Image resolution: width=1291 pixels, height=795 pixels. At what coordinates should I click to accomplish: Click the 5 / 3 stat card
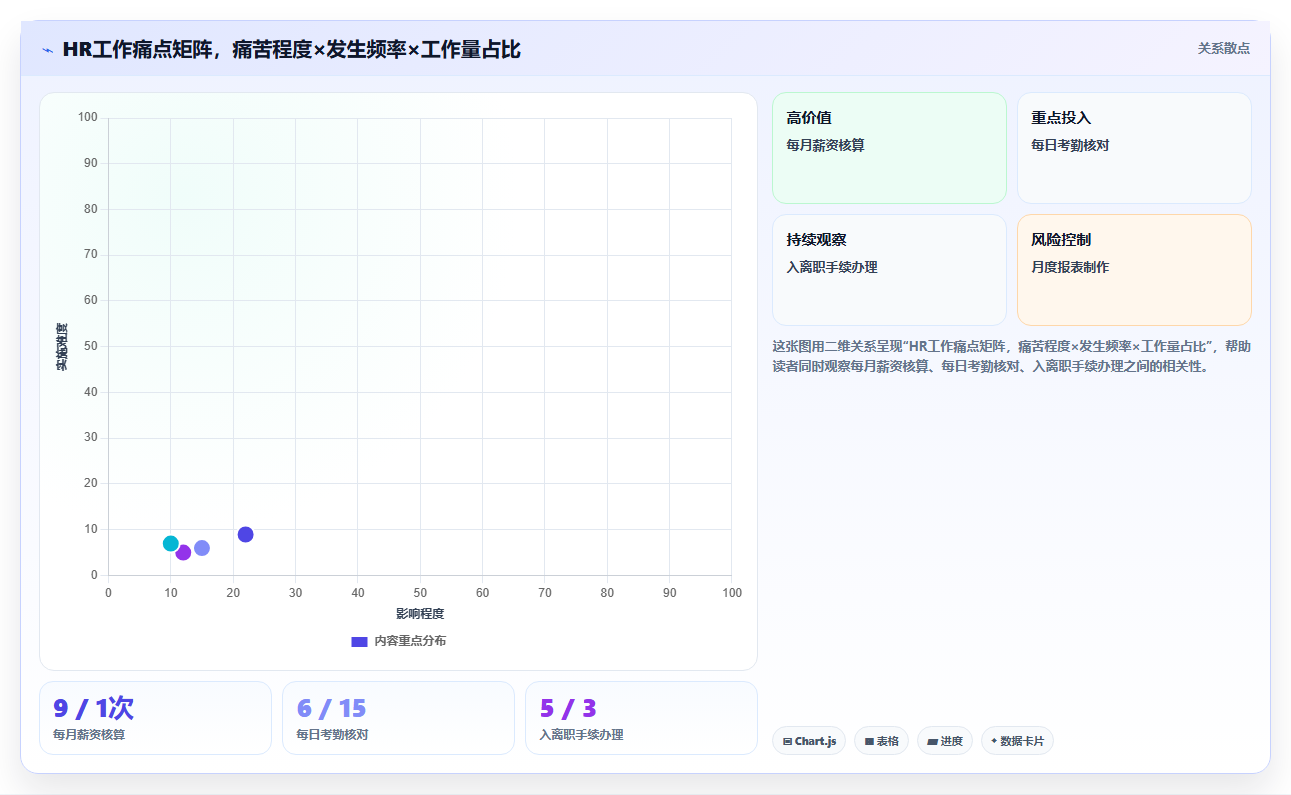(641, 718)
